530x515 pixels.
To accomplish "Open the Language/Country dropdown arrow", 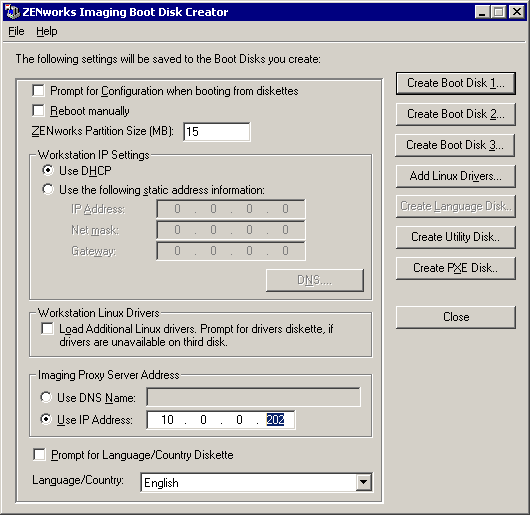I will click(x=364, y=482).
